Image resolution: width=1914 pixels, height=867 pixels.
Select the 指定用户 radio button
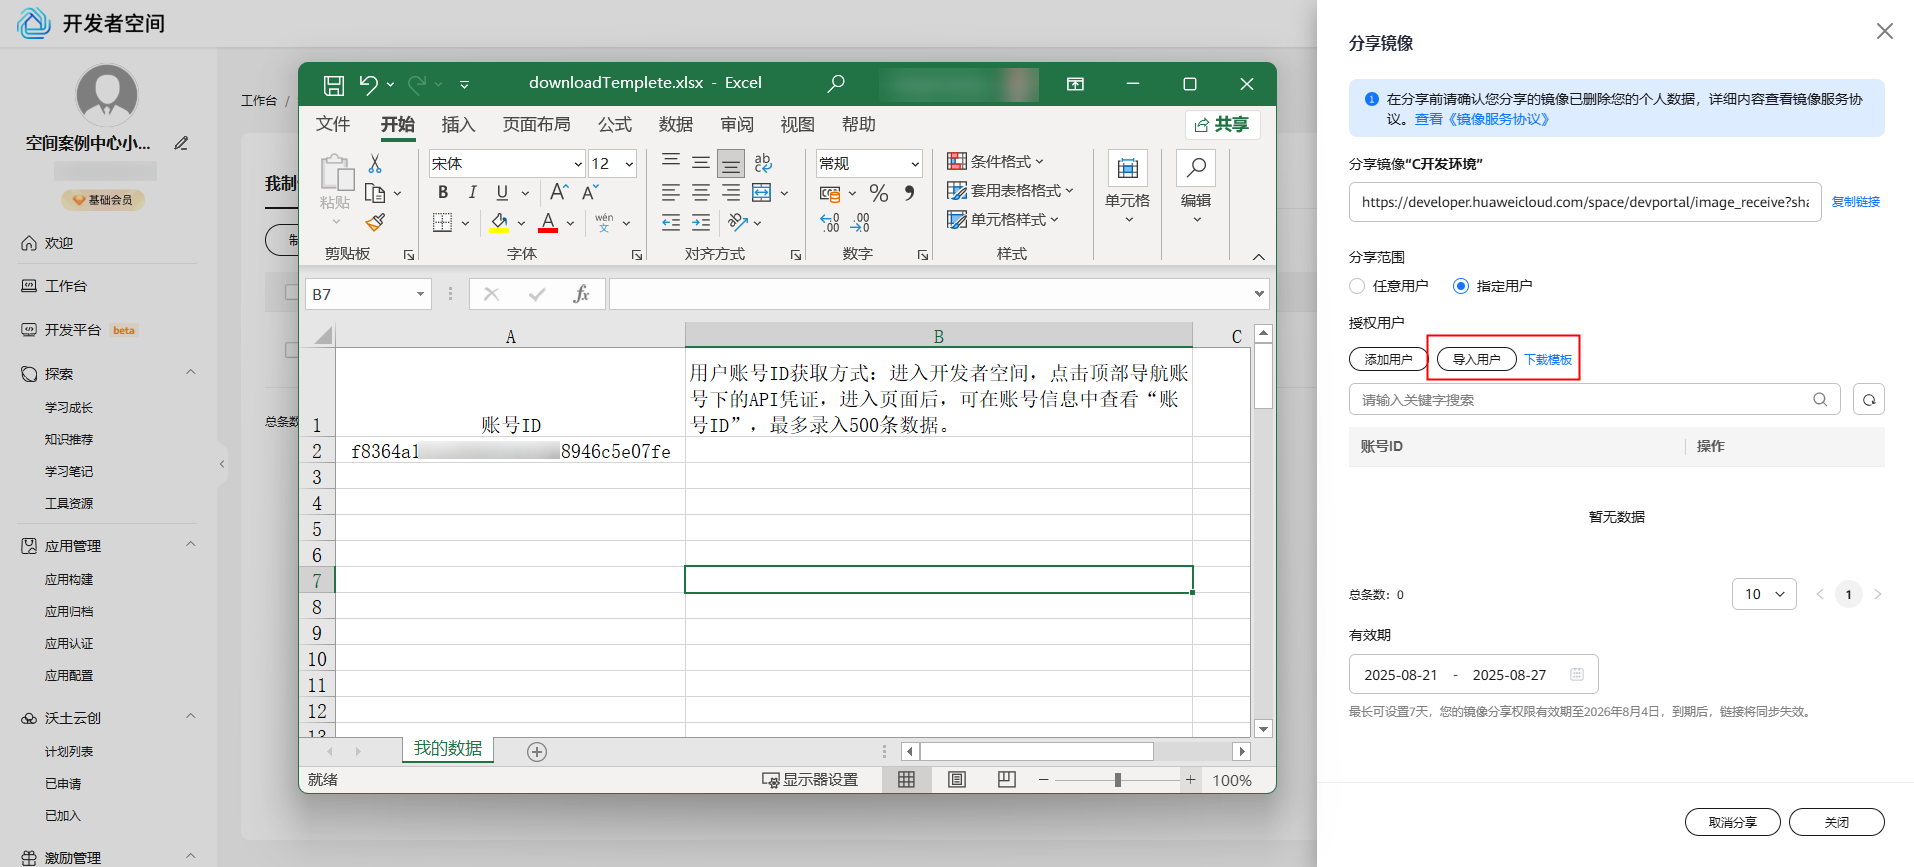[x=1461, y=286]
